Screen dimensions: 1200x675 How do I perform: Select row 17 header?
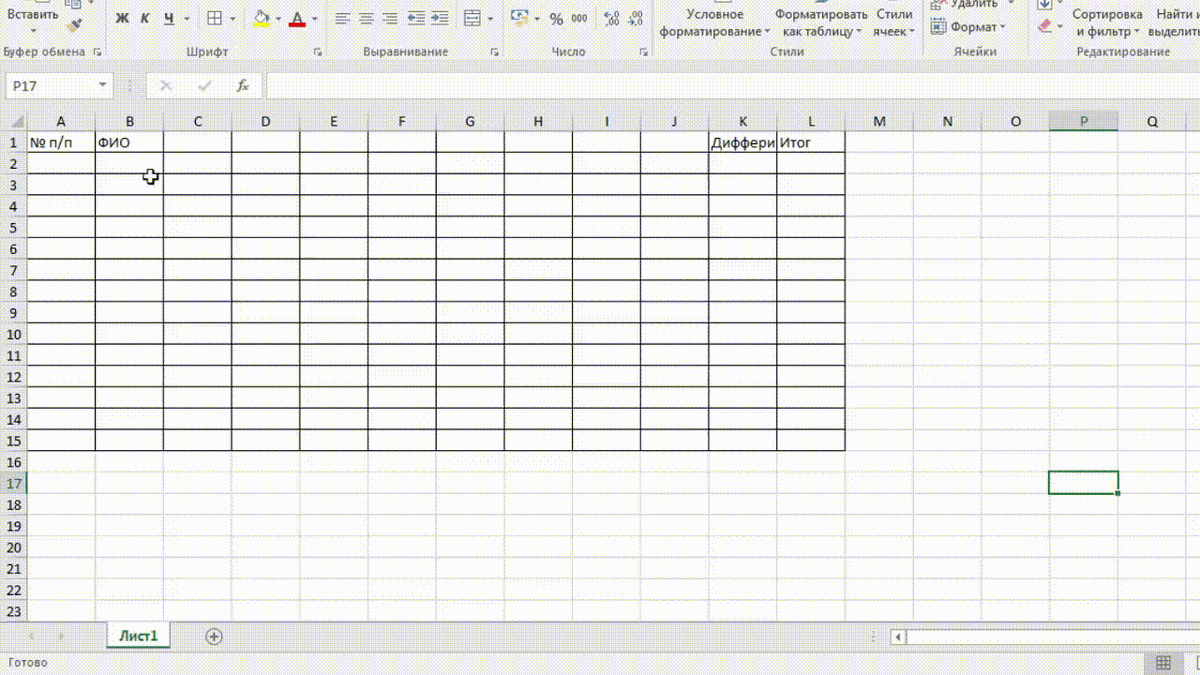pos(13,483)
